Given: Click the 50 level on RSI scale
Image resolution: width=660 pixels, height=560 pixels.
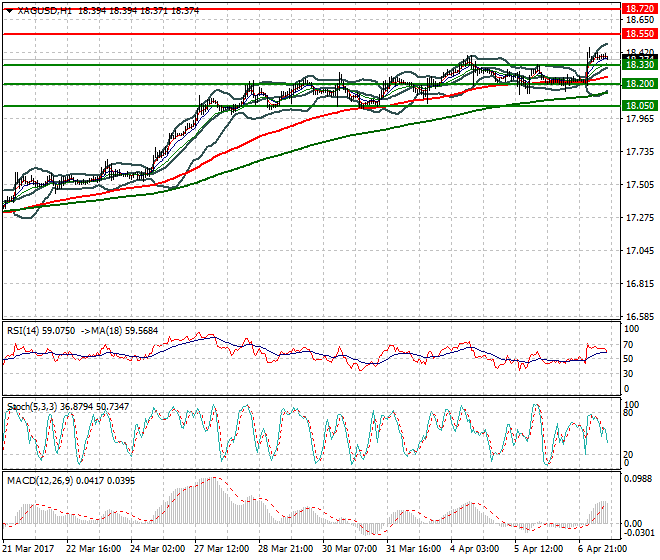Looking at the screenshot, I should coord(628,359).
